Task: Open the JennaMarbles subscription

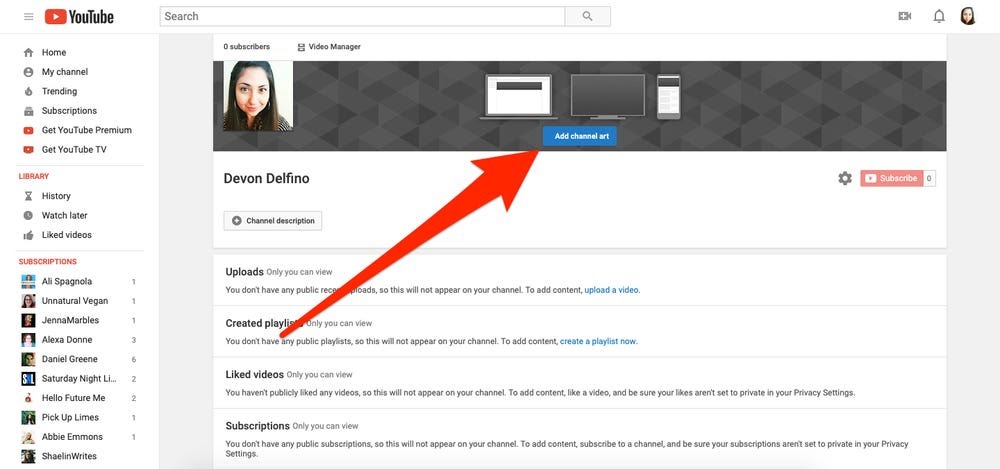Action: [68, 320]
